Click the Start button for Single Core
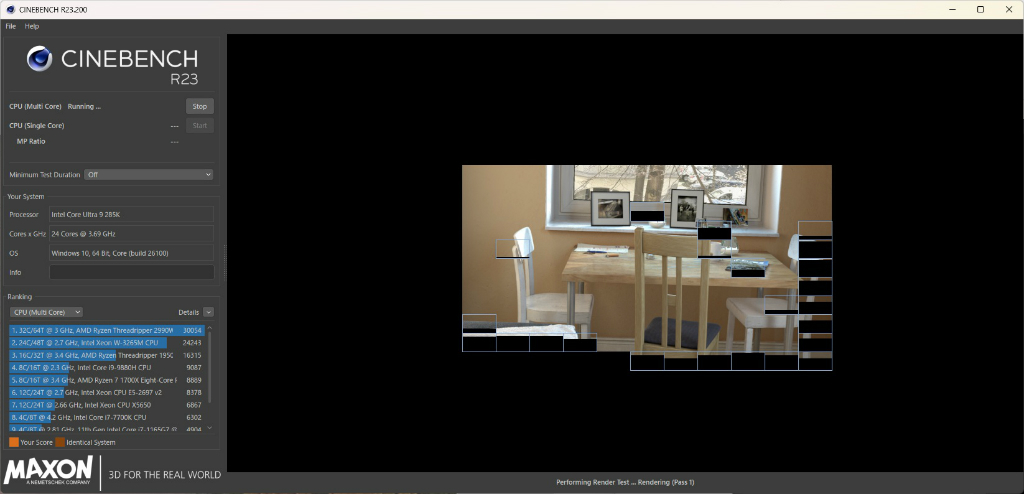The width and height of the screenshot is (1024, 494). (x=200, y=125)
